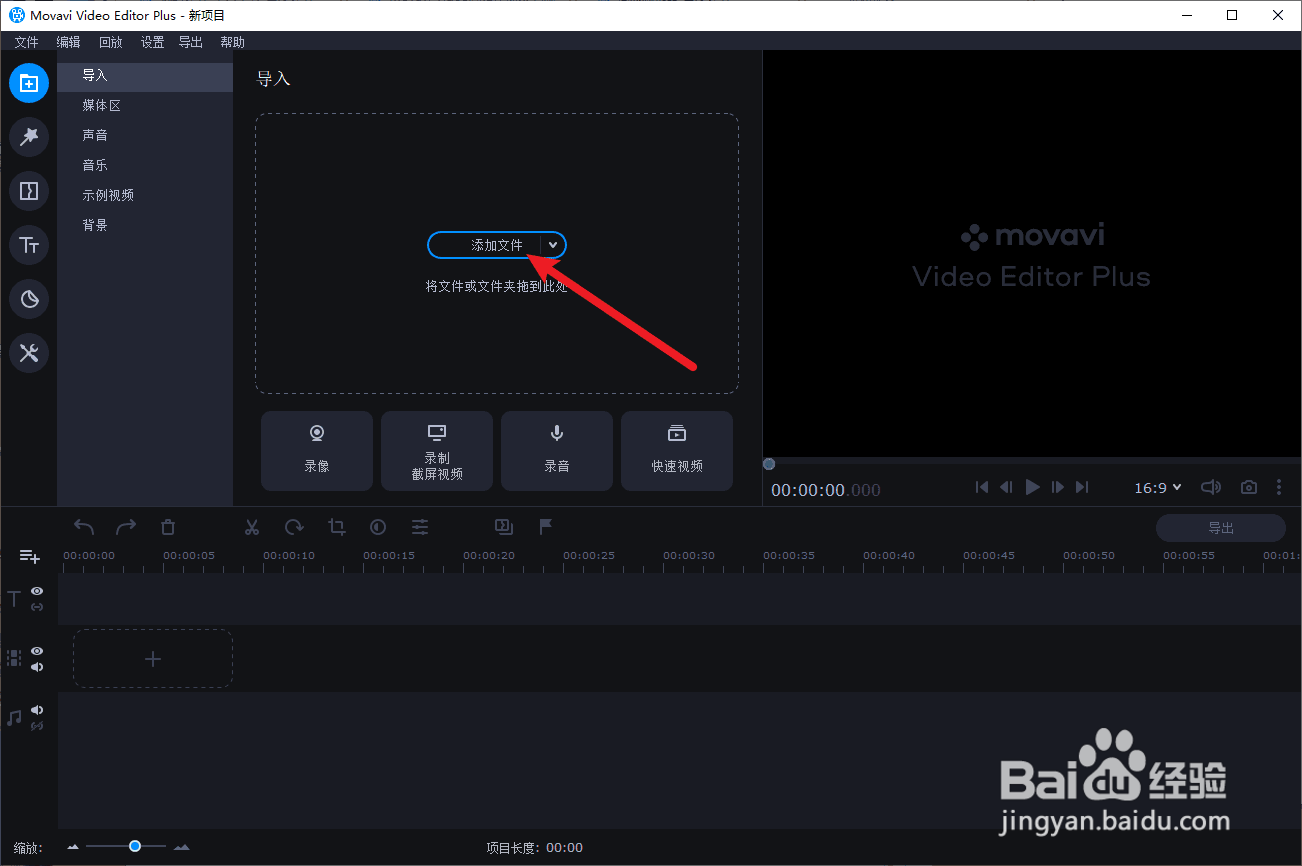Click the Transition wizard icon

click(x=504, y=527)
